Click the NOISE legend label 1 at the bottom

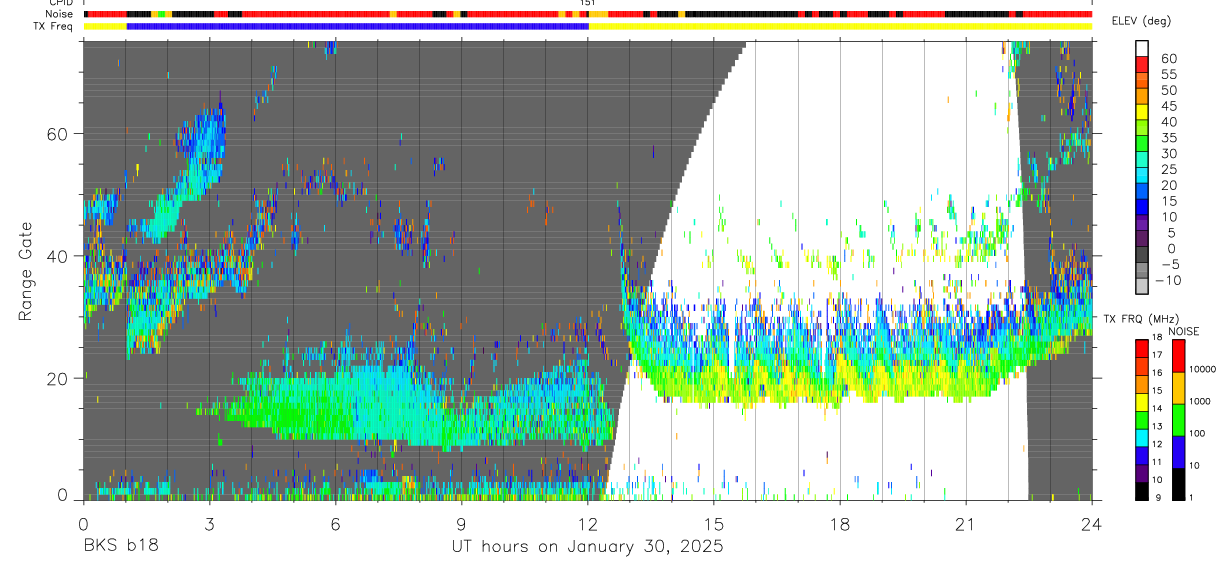1193,497
